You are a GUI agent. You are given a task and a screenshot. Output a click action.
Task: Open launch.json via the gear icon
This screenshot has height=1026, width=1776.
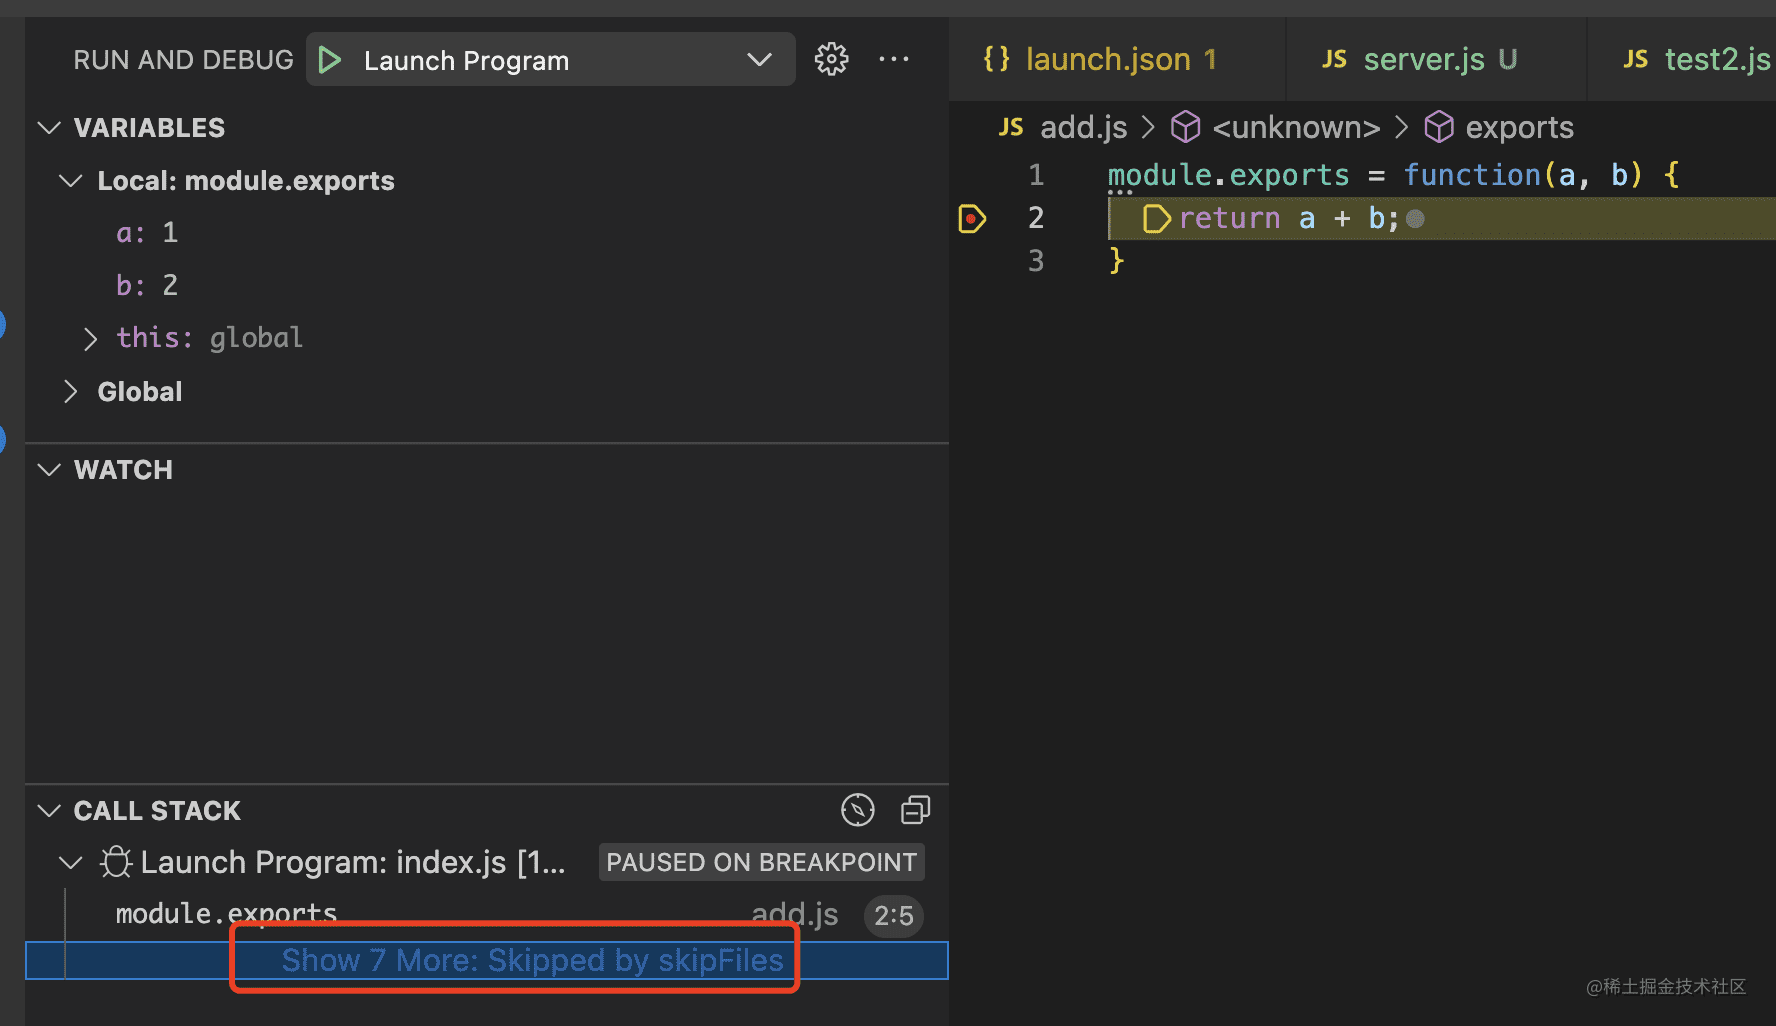[x=831, y=60]
